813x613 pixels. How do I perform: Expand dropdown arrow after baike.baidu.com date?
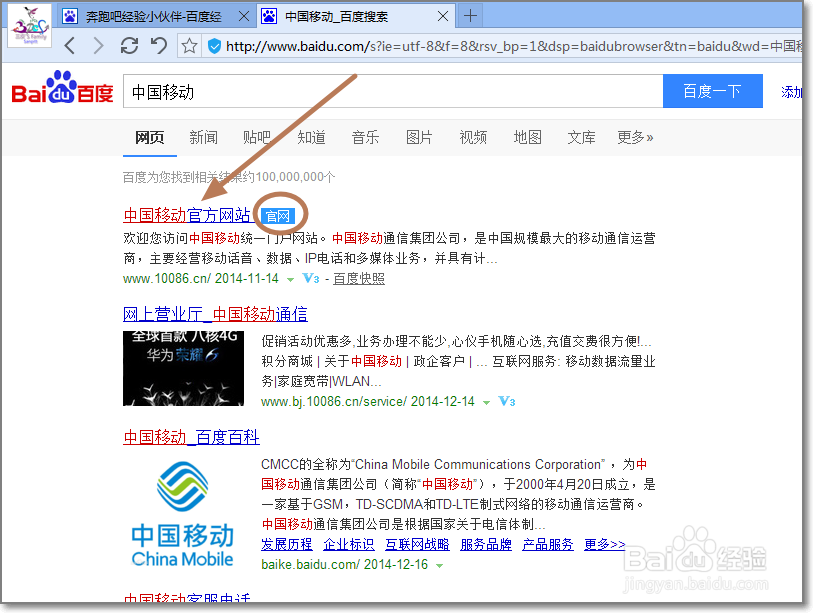(440, 566)
